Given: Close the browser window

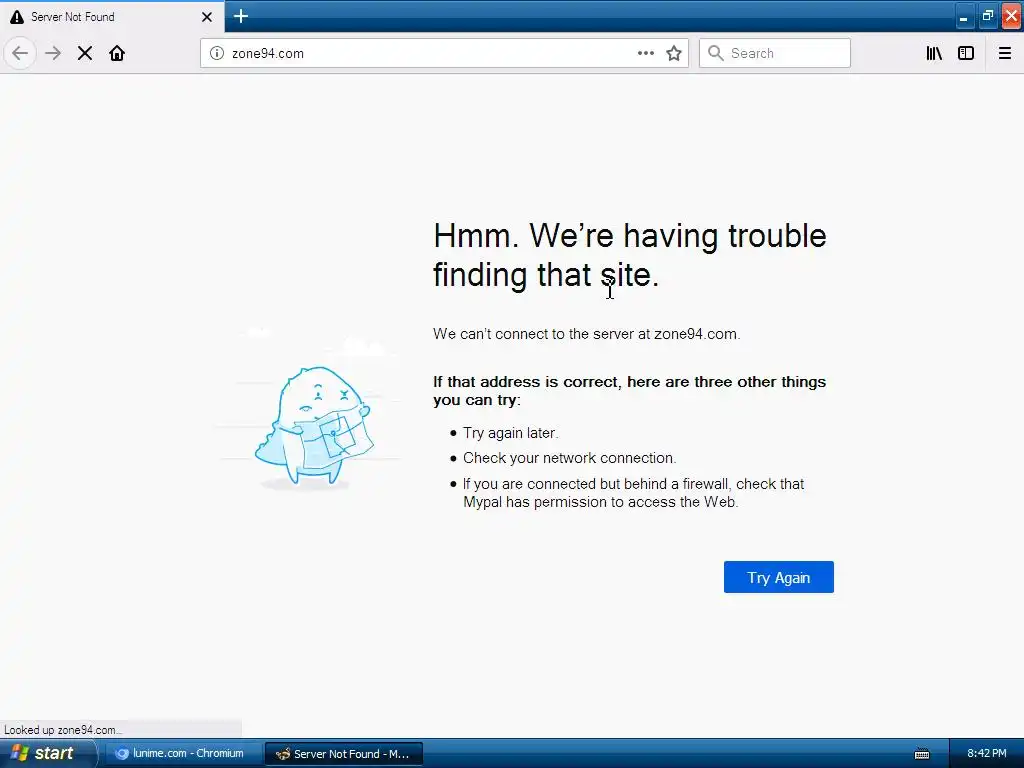Looking at the screenshot, I should [1012, 16].
